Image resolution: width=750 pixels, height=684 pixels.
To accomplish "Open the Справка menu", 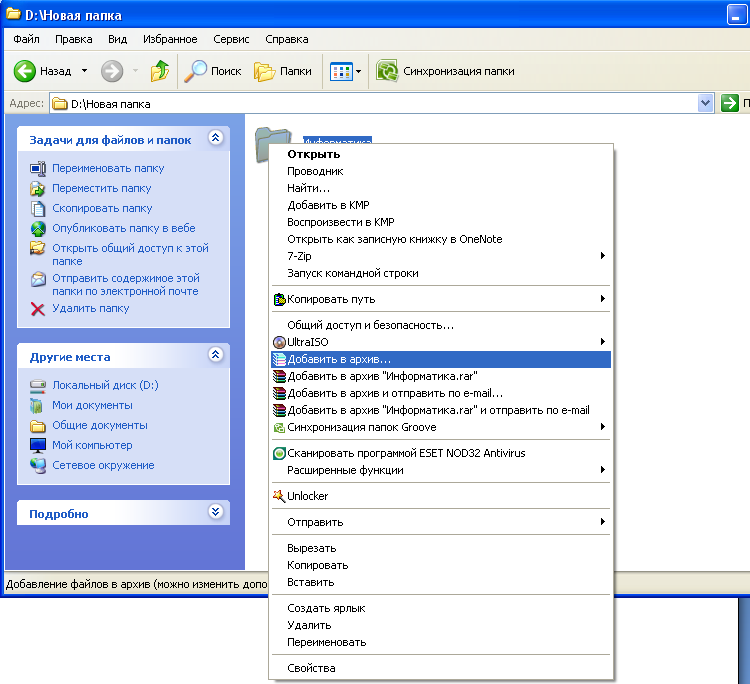I will click(x=287, y=39).
